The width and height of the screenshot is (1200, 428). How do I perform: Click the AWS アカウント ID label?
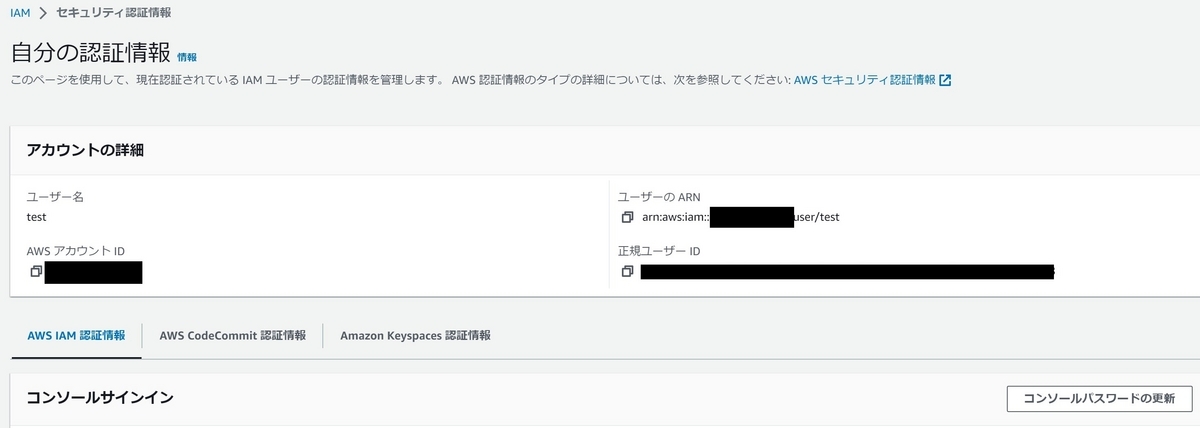coord(76,251)
